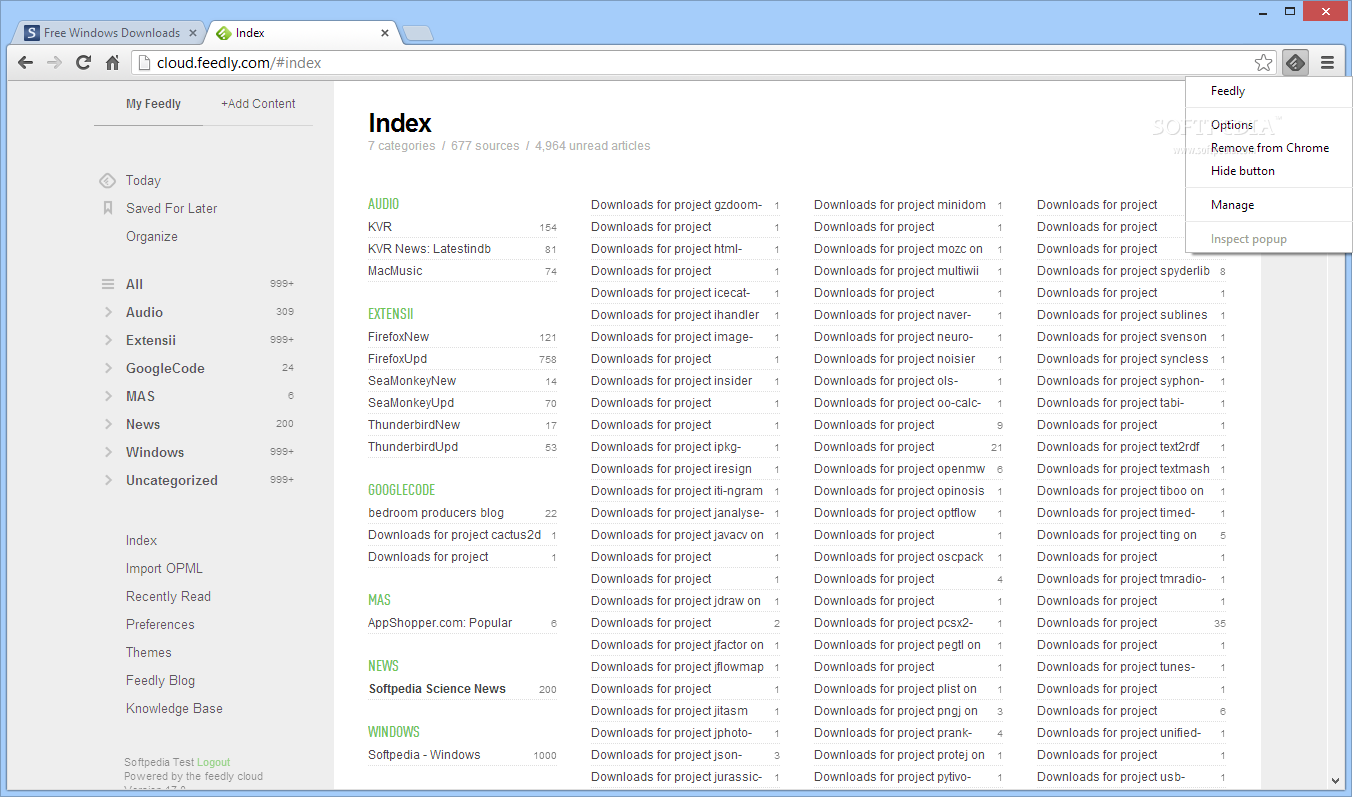The image size is (1353, 797).
Task: Expand the Uncategorized category
Action: [x=108, y=480]
